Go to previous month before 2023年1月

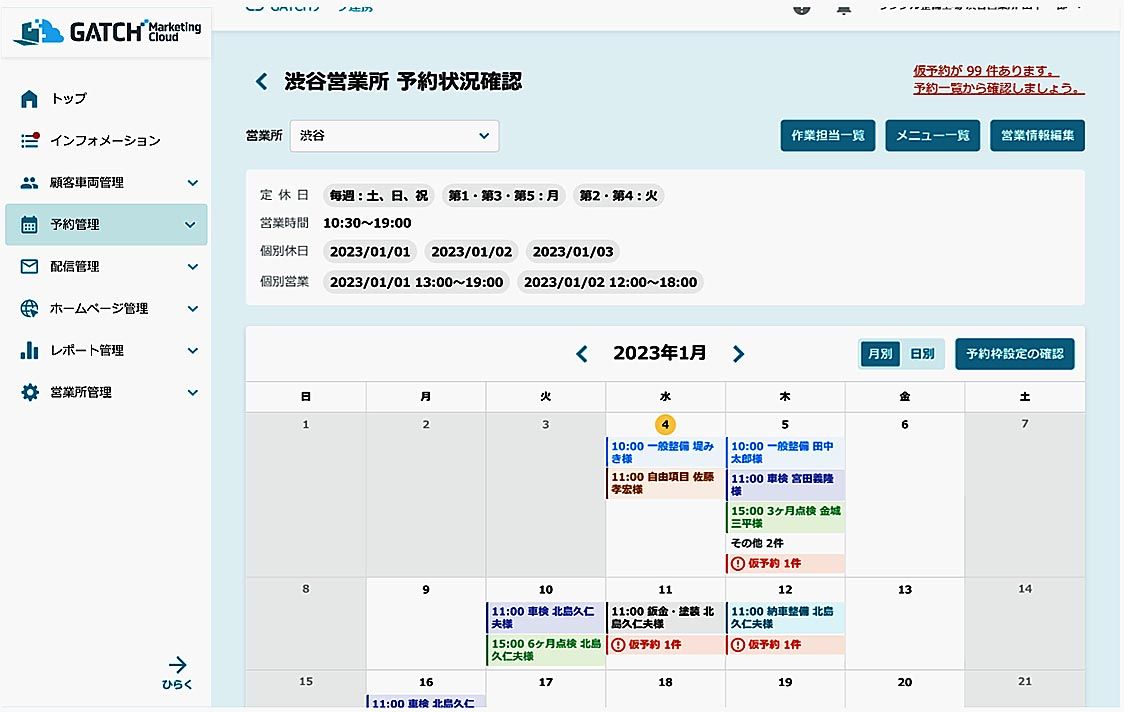coord(582,354)
